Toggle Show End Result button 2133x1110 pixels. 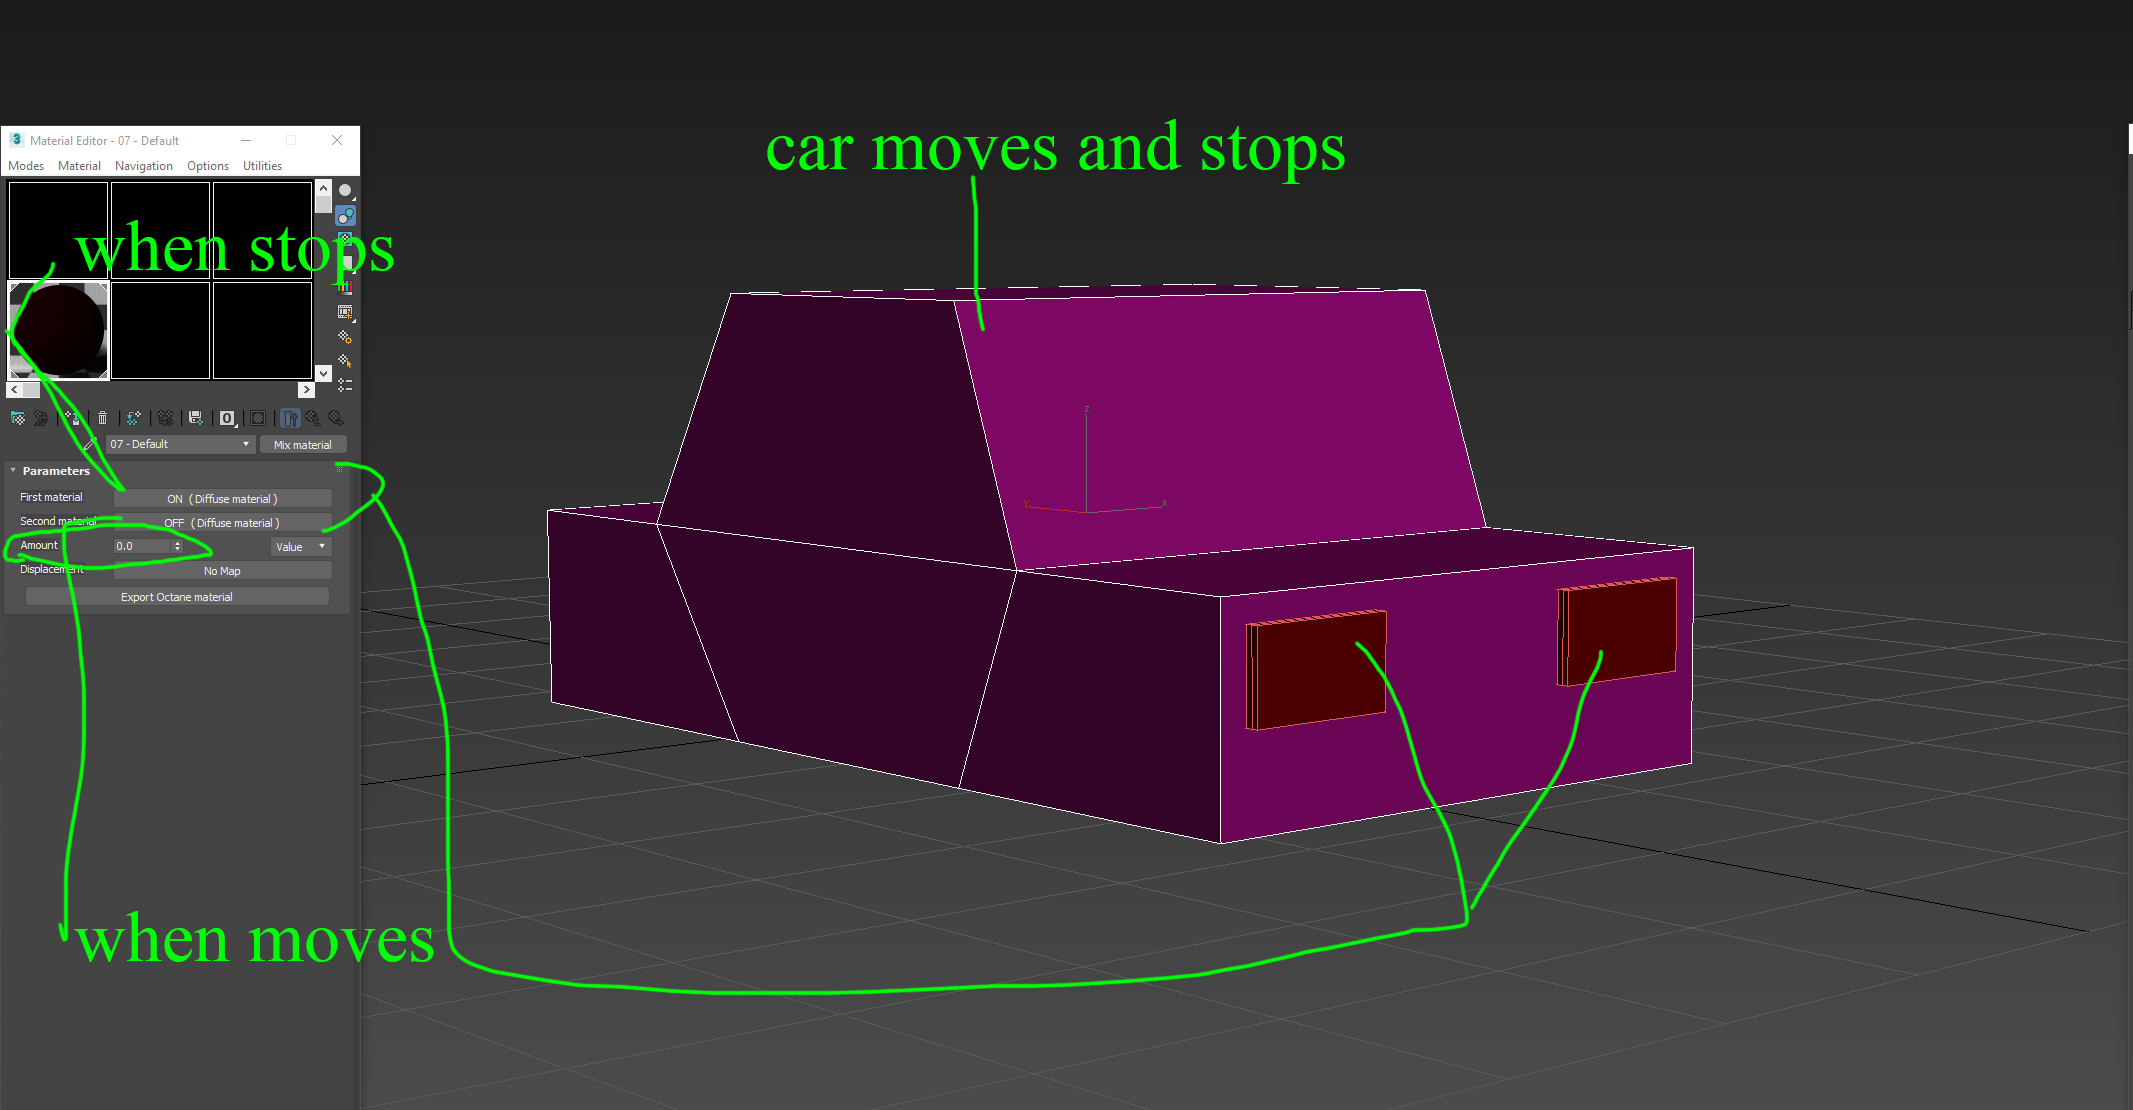290,418
